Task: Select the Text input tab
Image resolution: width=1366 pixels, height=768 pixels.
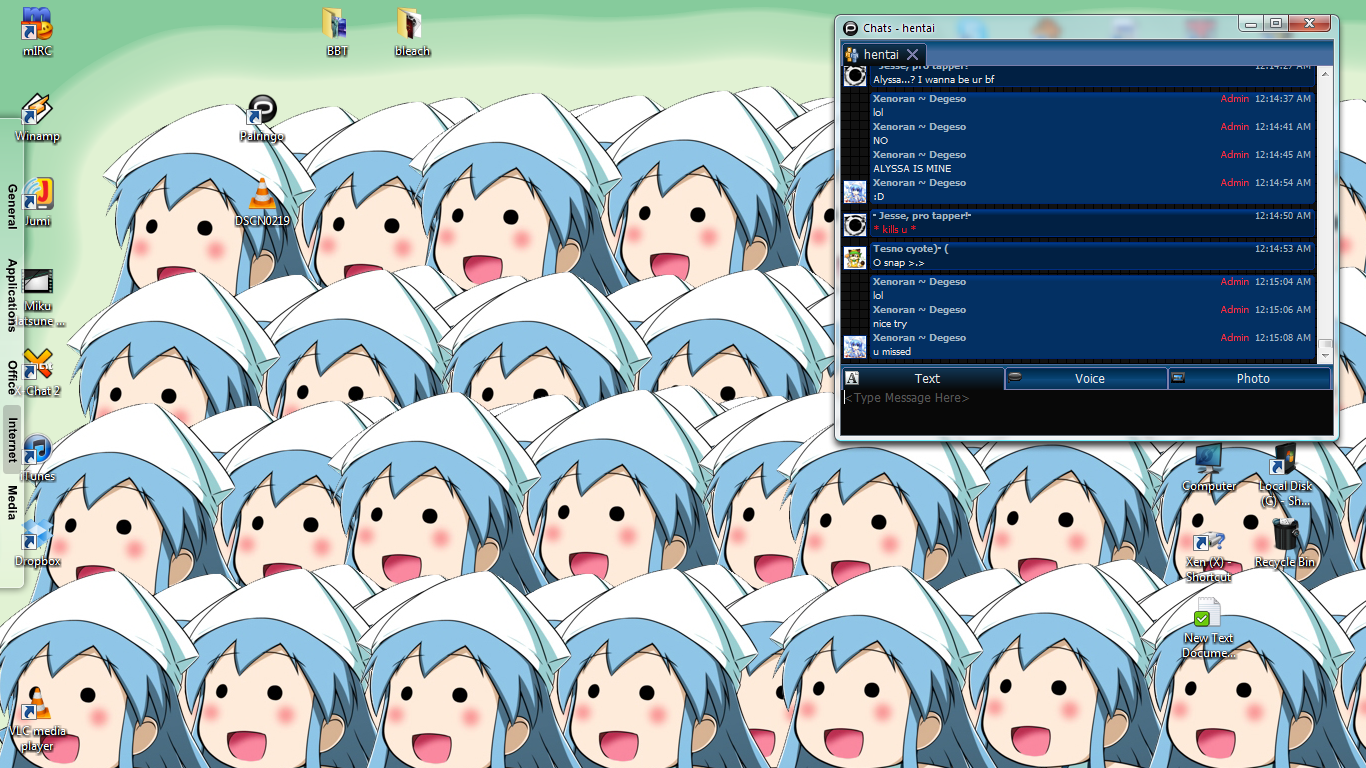Action: pos(924,379)
